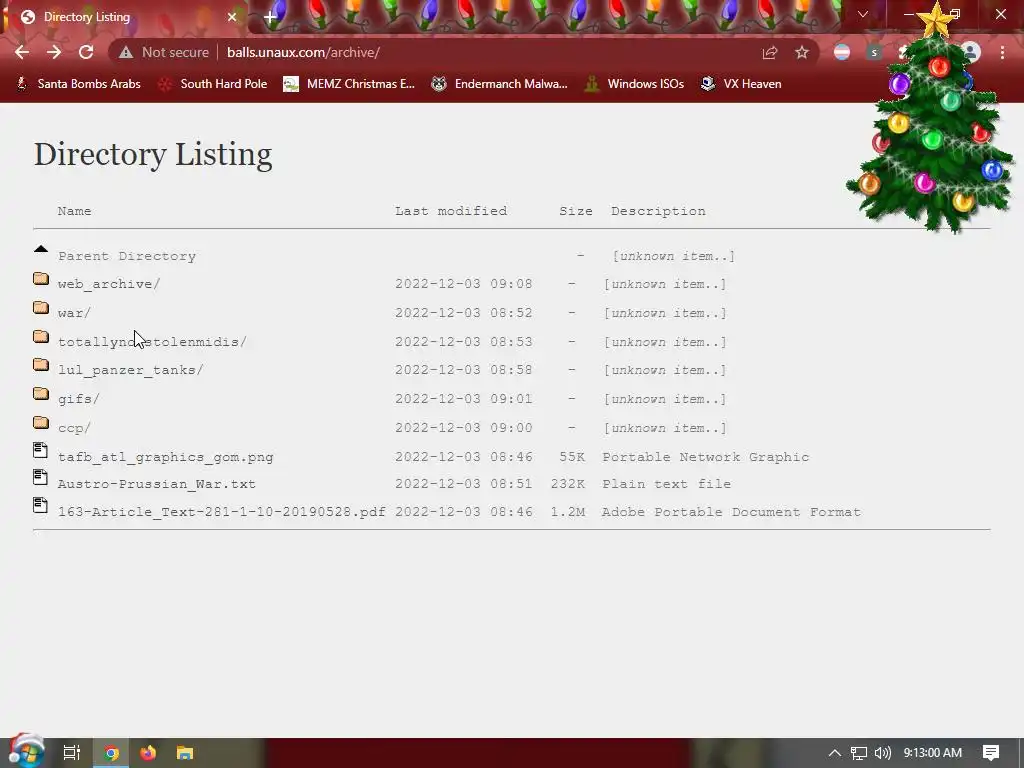Click file icon next to Austro-Prussian_War.txt
The image size is (1024, 768).
[x=40, y=477]
